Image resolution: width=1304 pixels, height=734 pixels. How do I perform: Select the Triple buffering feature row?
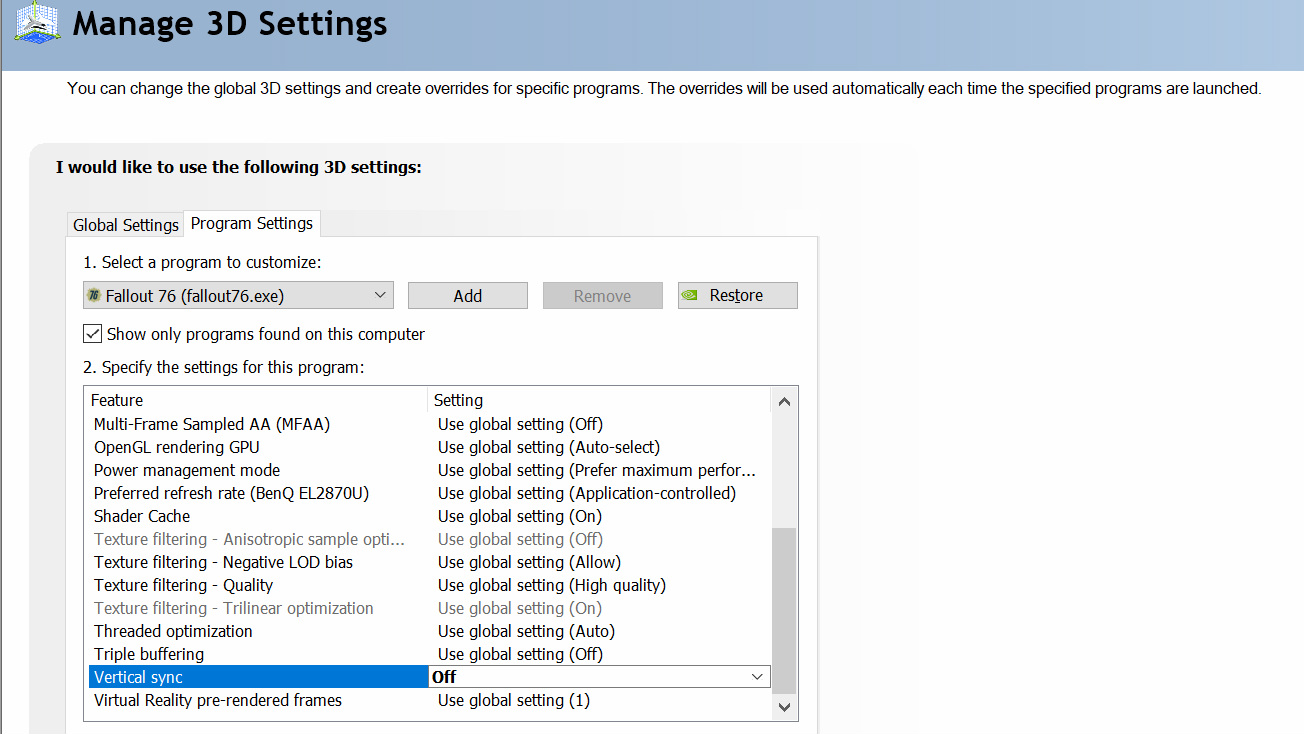149,654
